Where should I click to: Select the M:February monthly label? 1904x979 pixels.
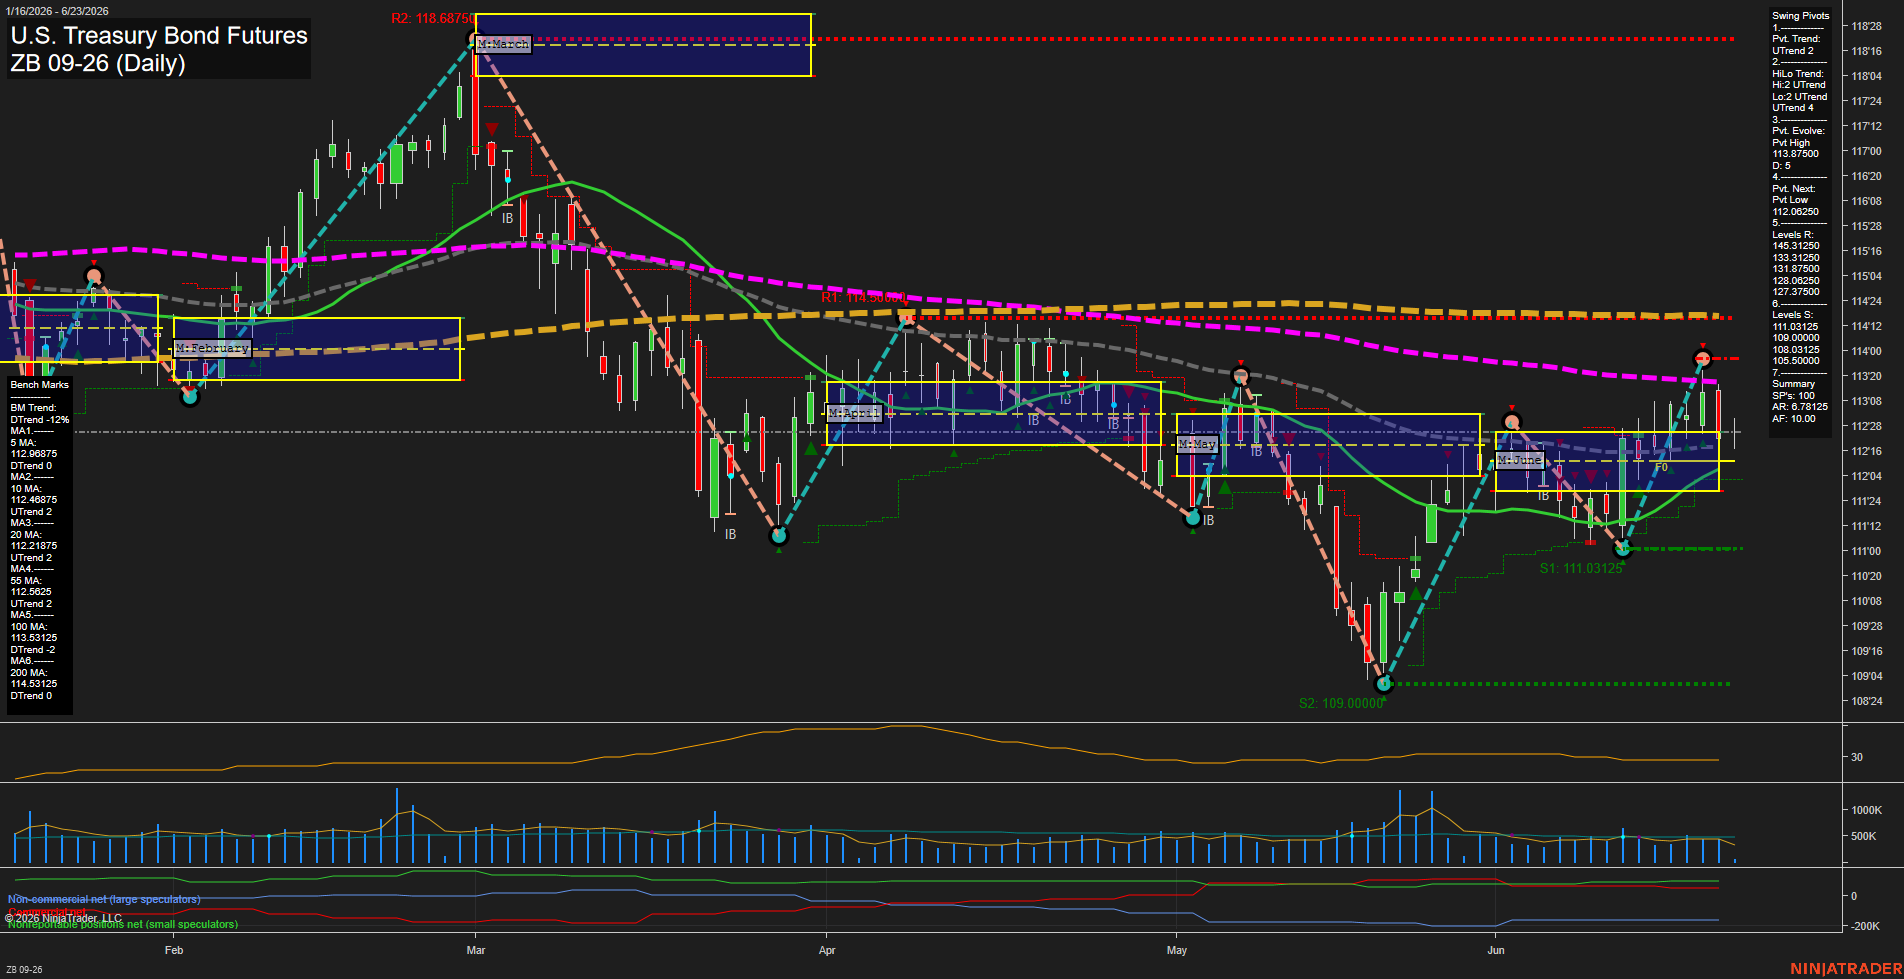[212, 348]
